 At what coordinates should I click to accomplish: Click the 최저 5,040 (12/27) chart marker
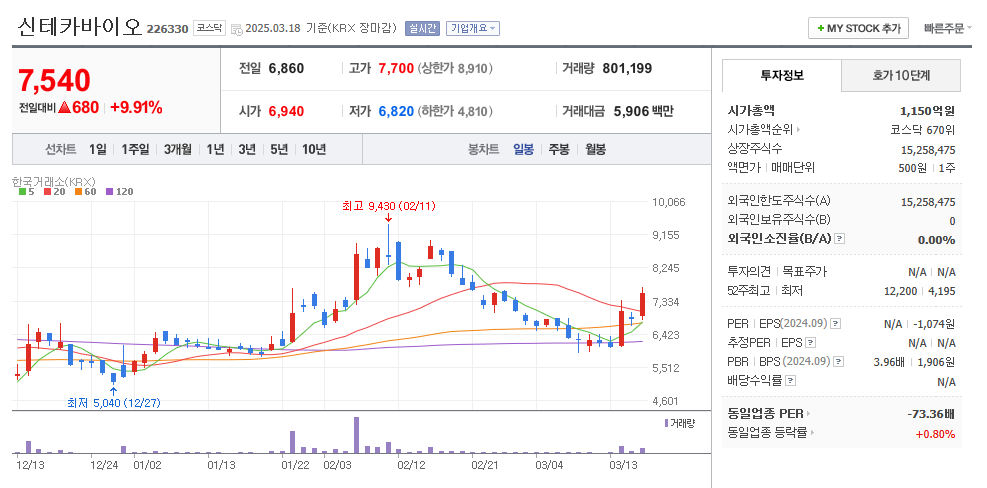click(113, 403)
